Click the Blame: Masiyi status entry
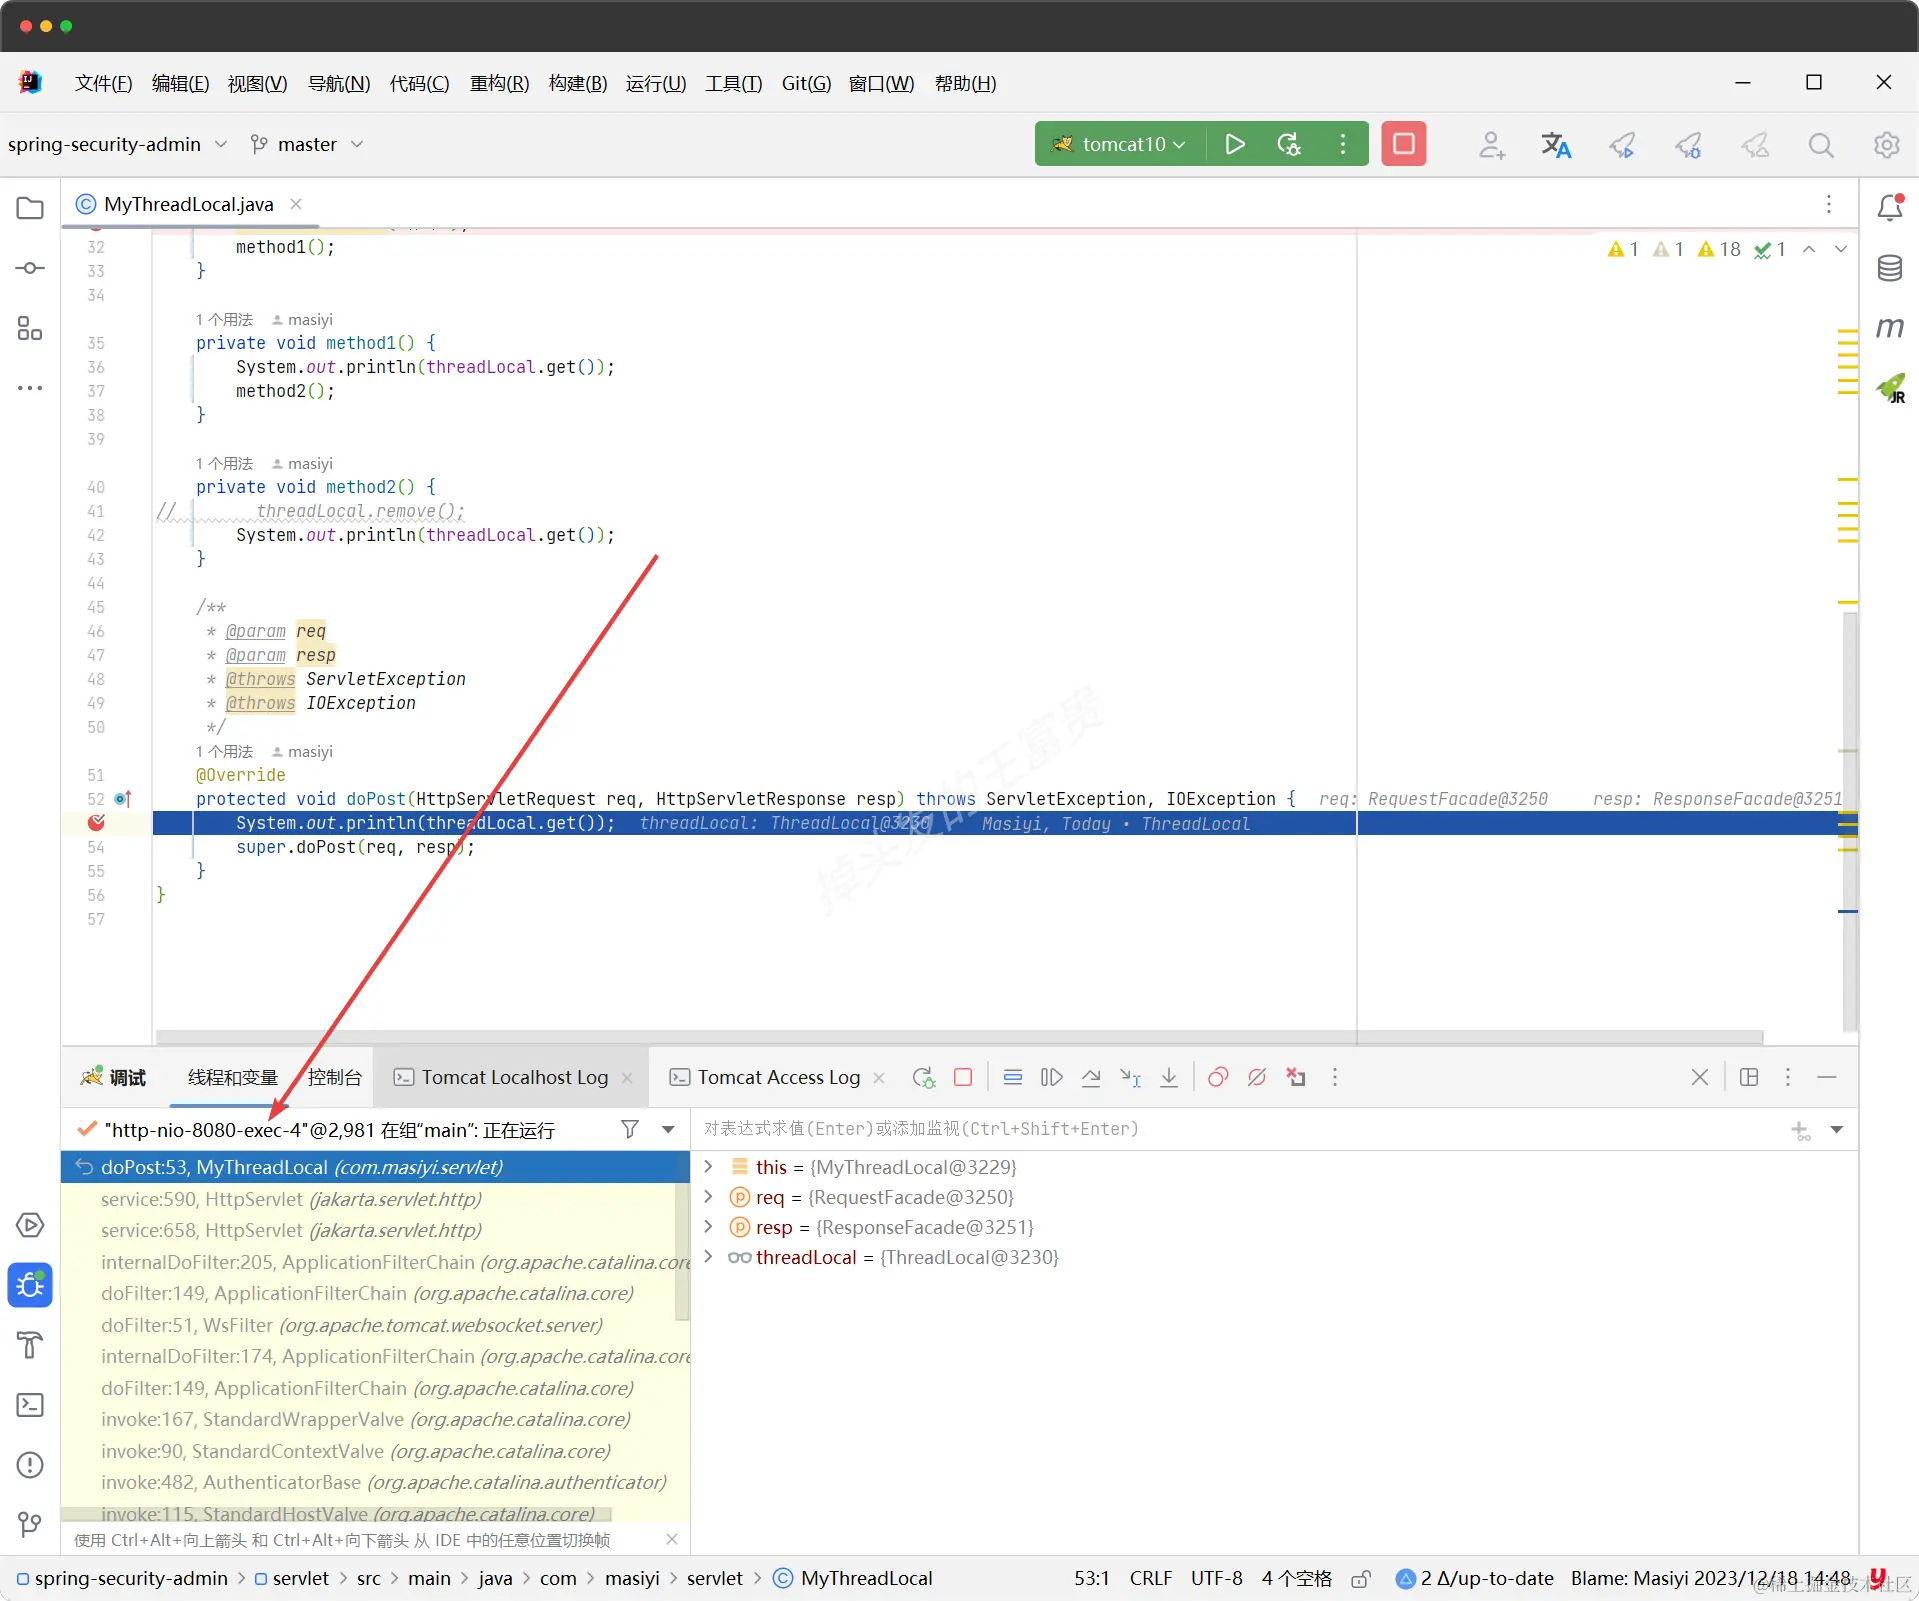 1711,1578
